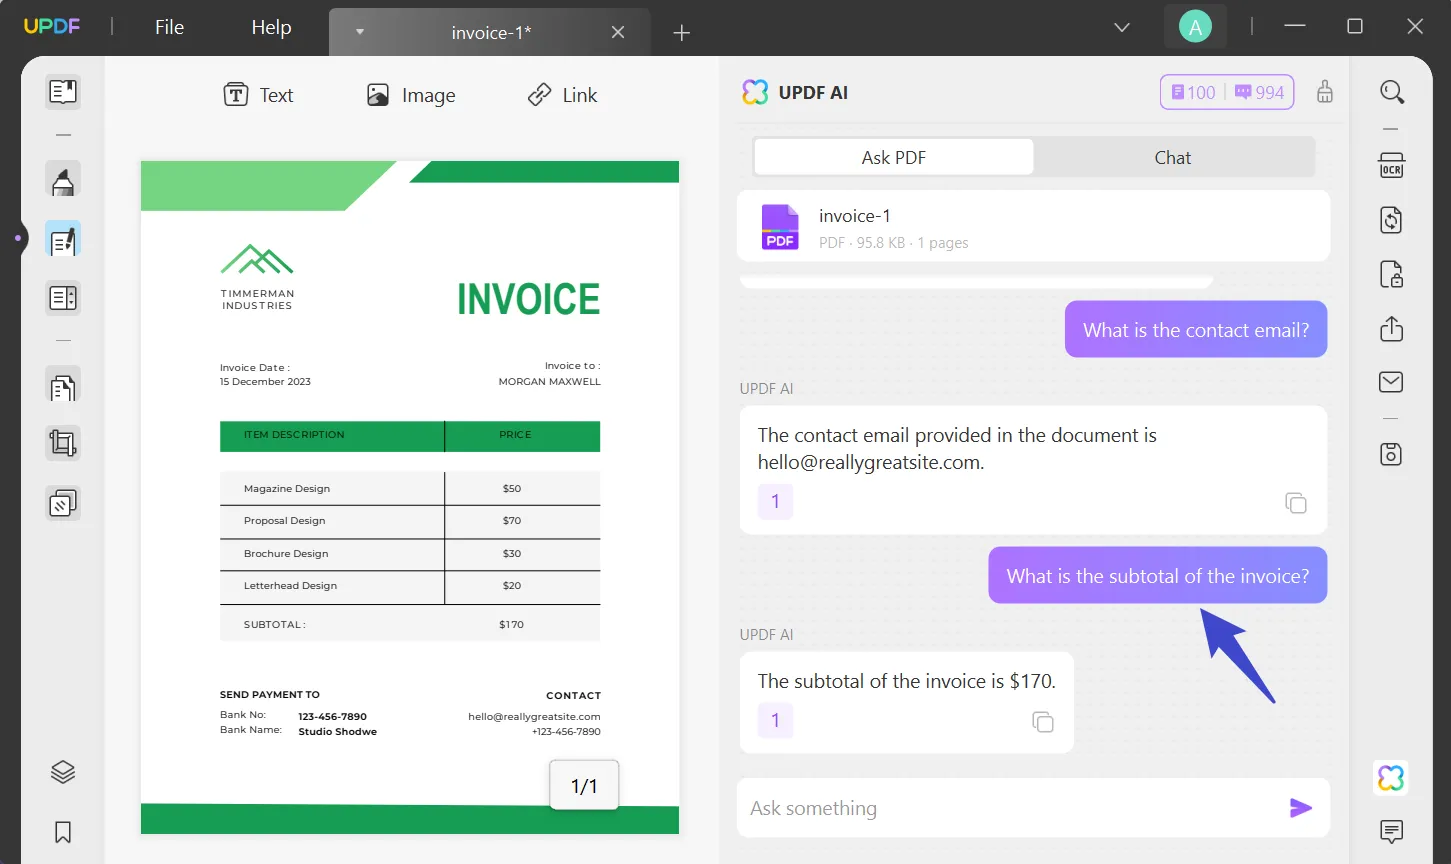Click the "TIMMERMAN INDUSTRIES" company name

[x=258, y=300]
